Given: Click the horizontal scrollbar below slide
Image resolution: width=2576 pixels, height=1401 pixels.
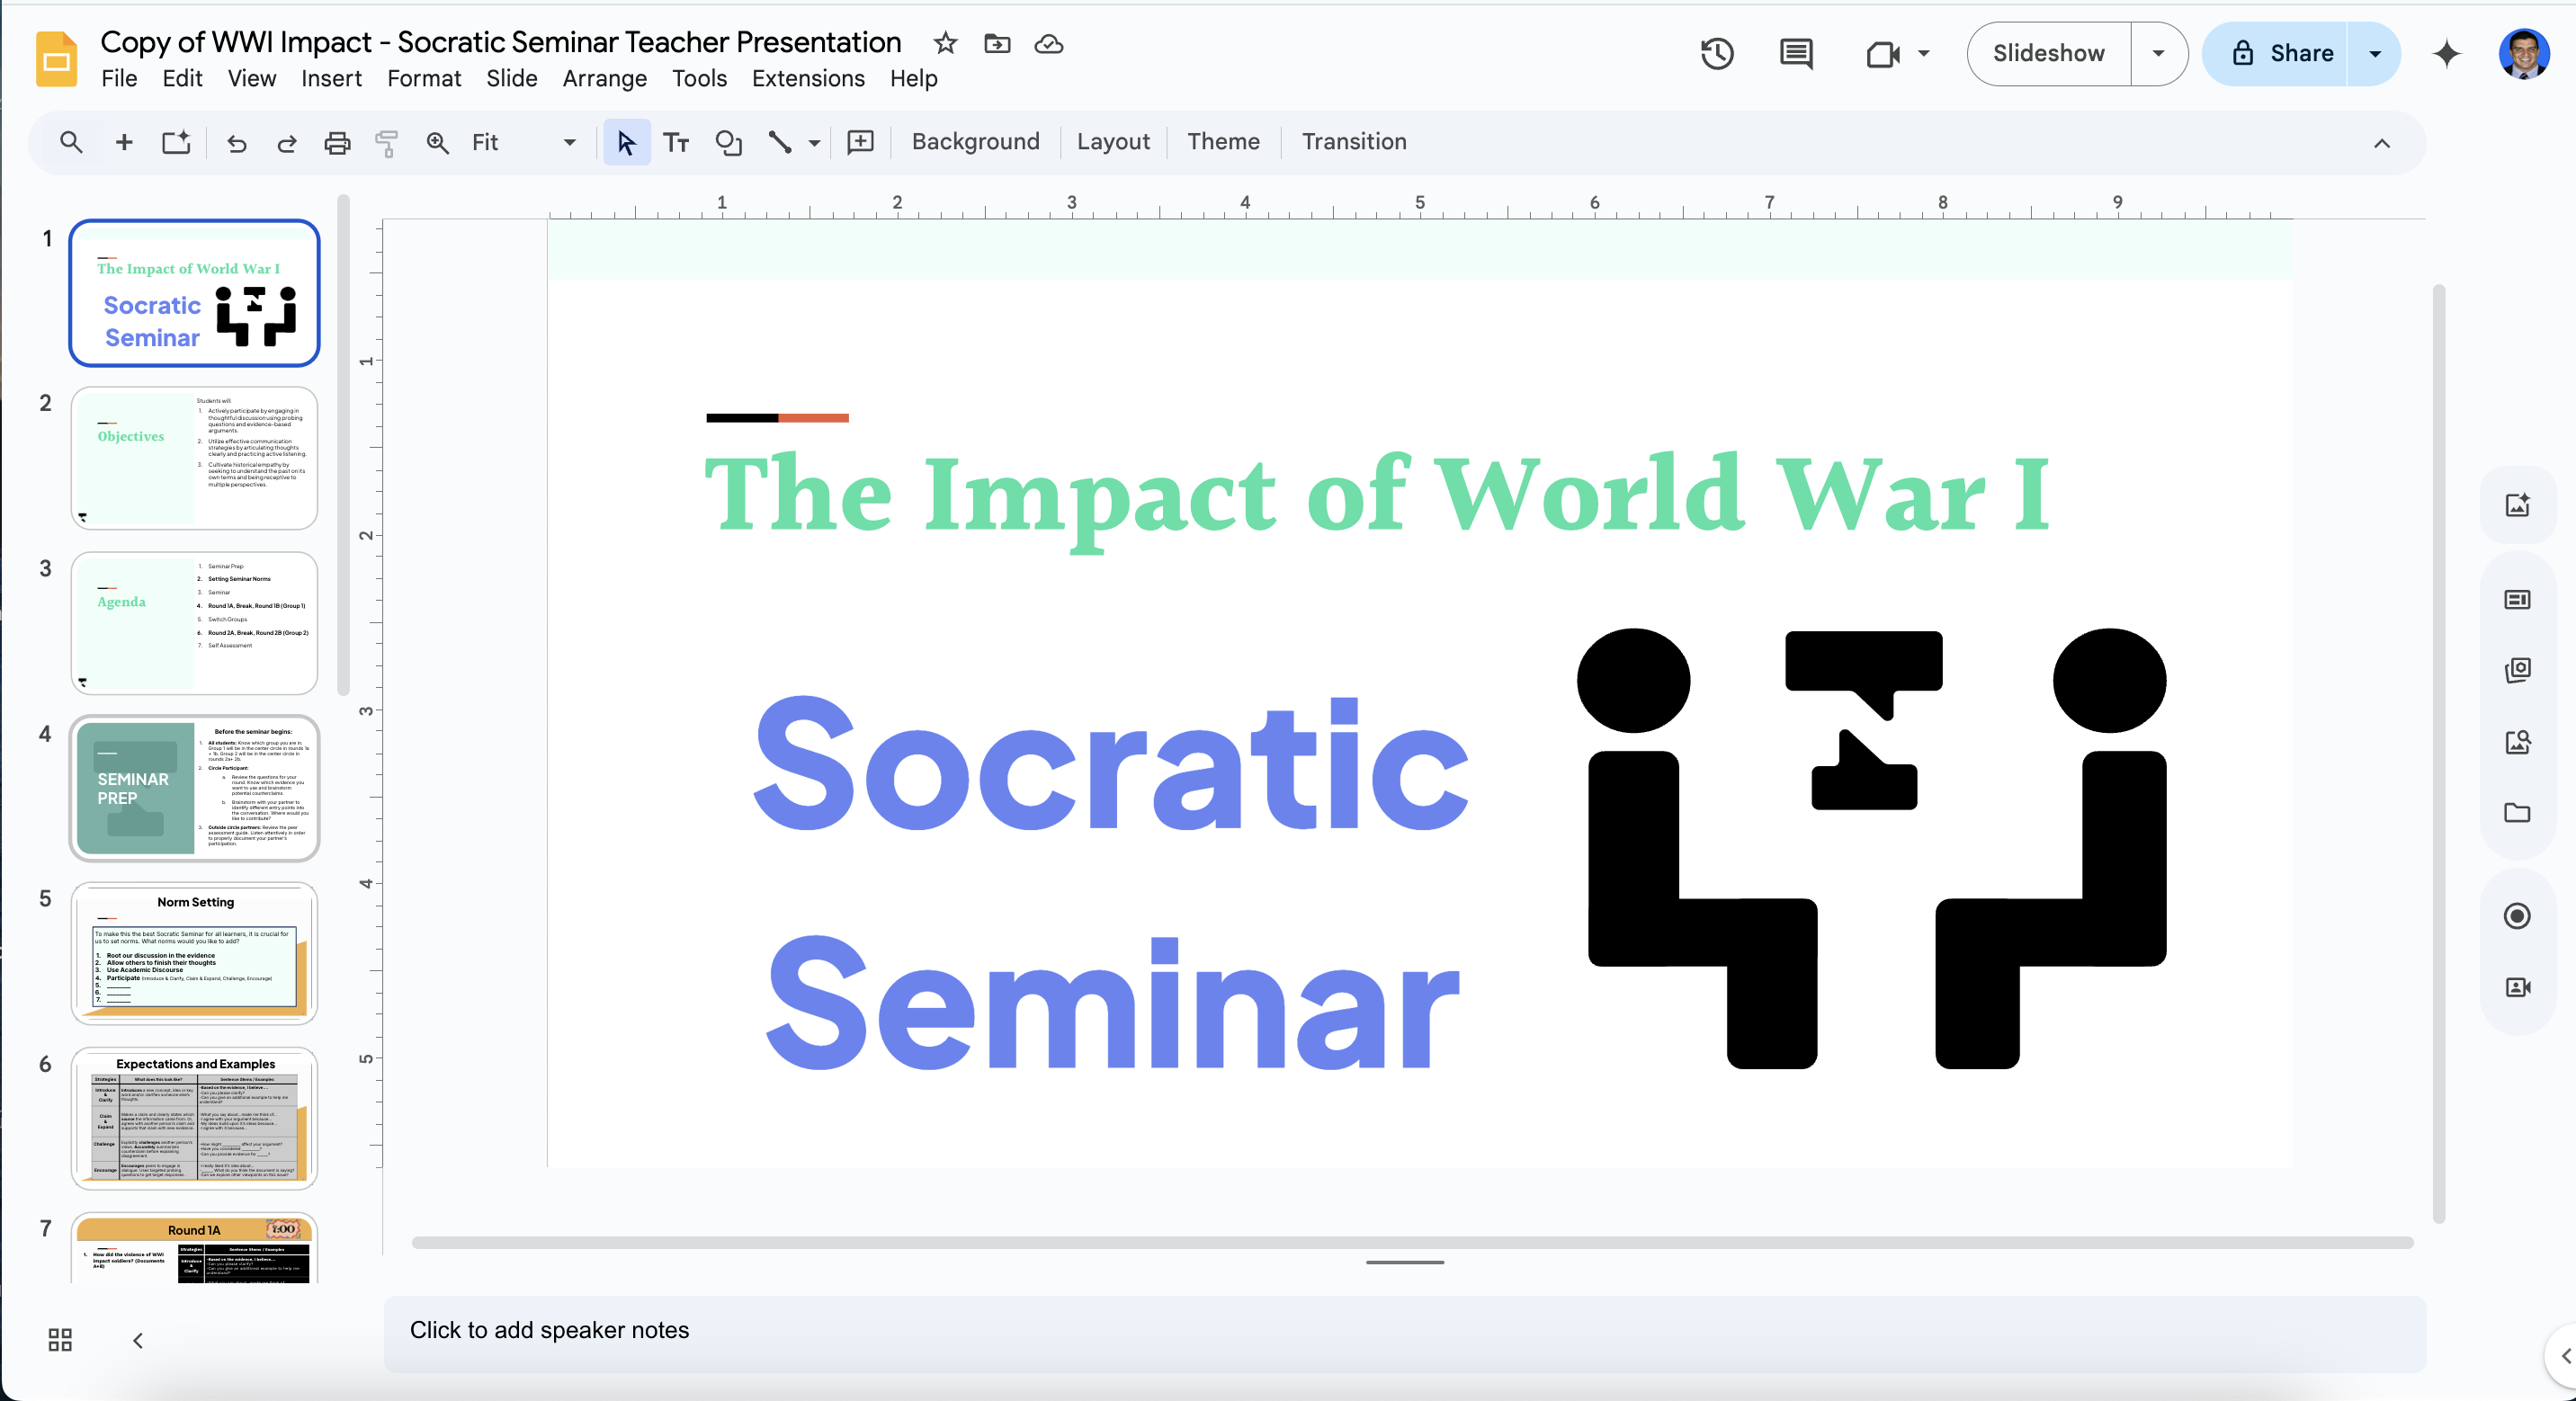Looking at the screenshot, I should 1410,1242.
